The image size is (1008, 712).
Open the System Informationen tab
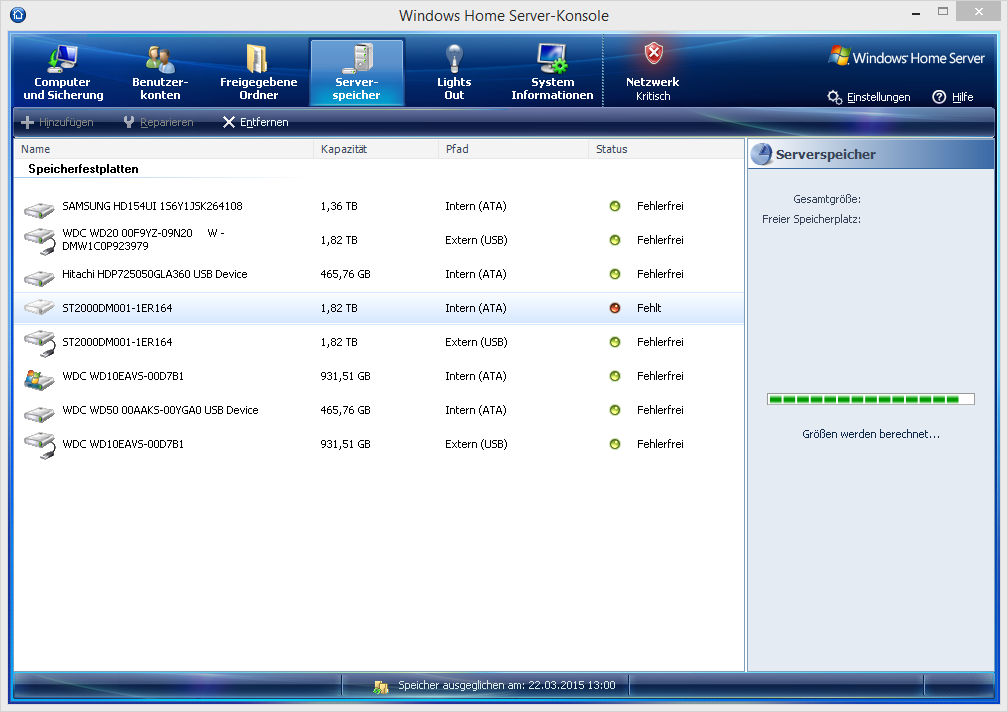pyautogui.click(x=552, y=73)
